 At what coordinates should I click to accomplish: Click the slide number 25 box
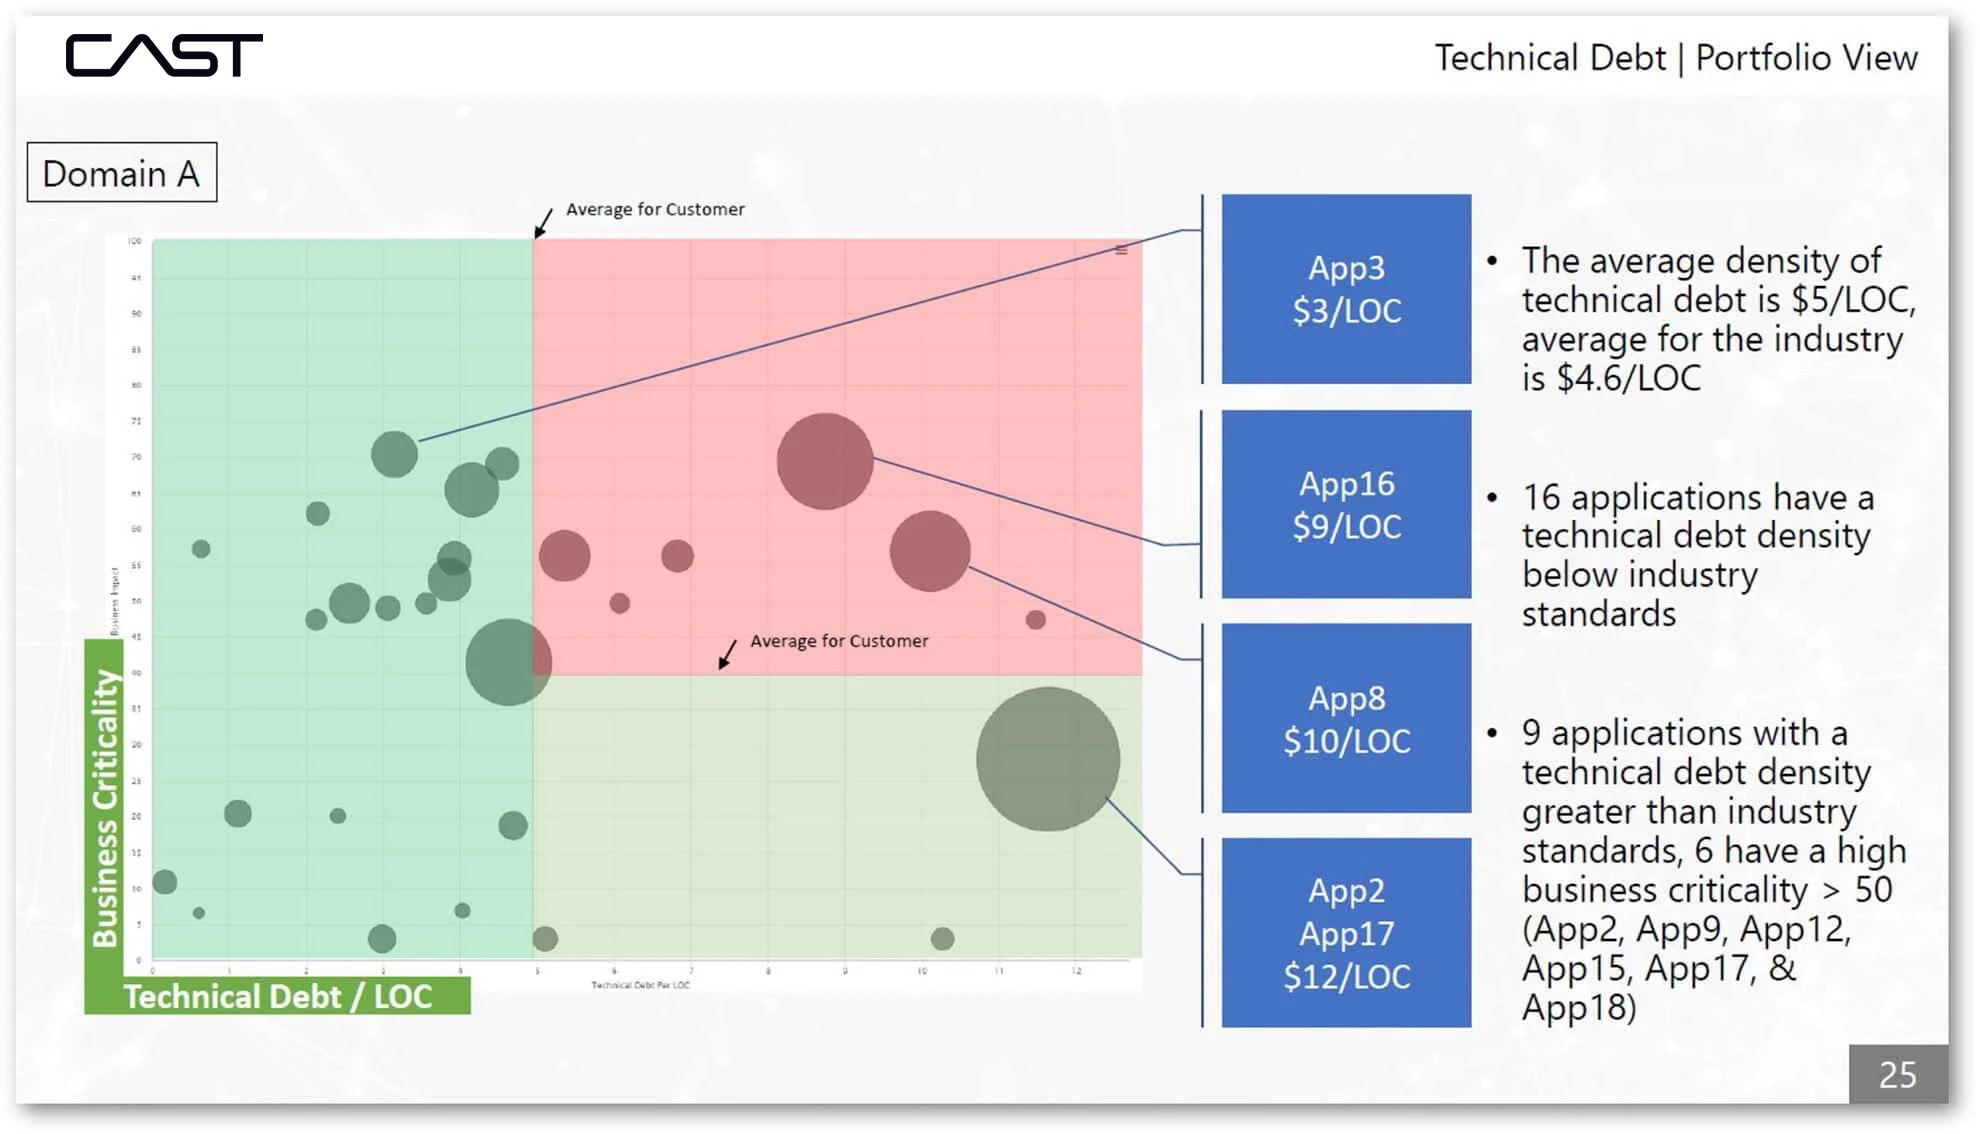pyautogui.click(x=1897, y=1074)
